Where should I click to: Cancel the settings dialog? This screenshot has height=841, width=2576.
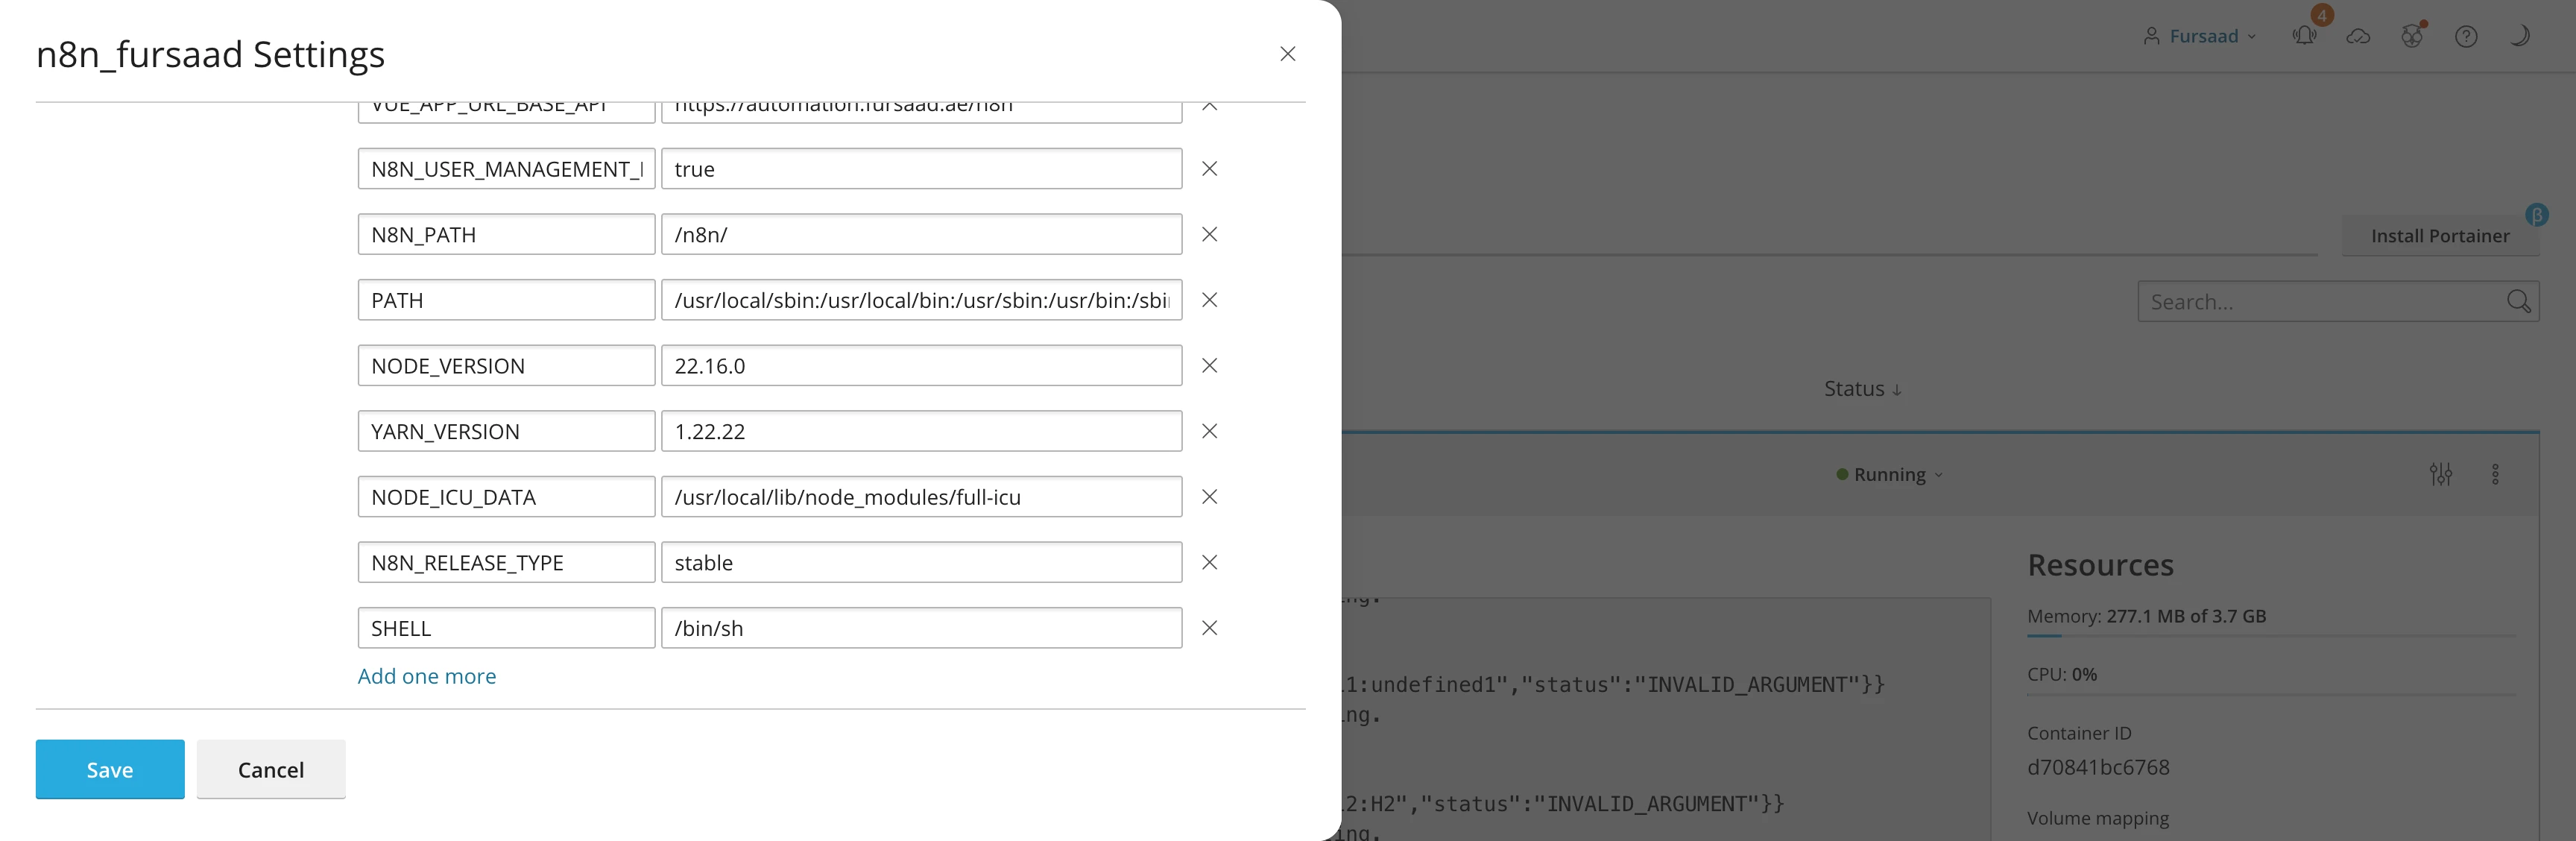[271, 769]
